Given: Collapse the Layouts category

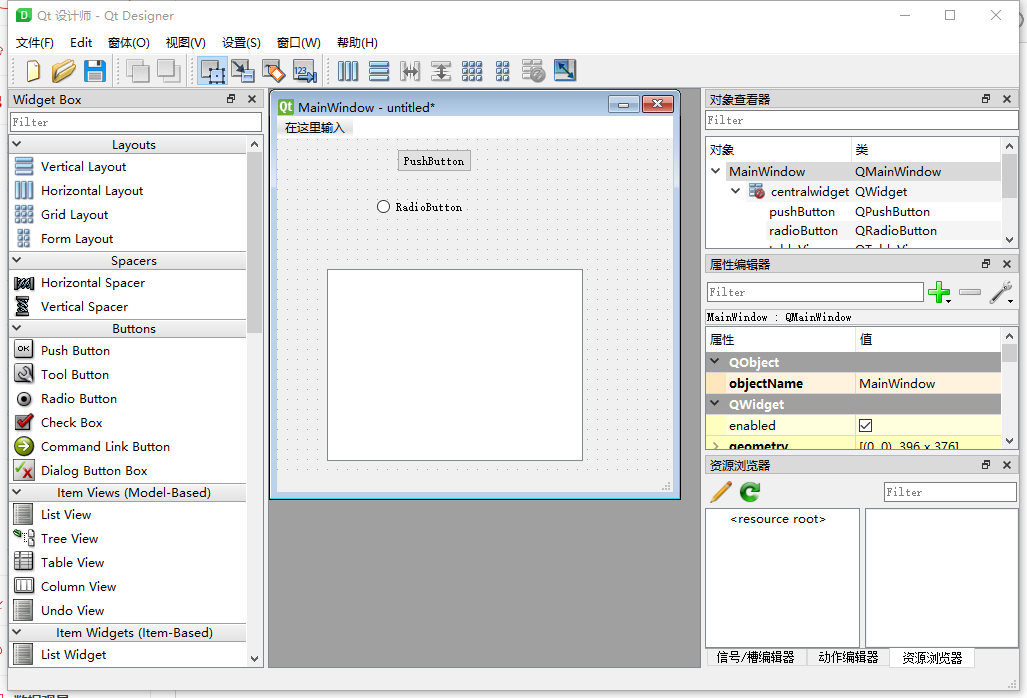Looking at the screenshot, I should [x=17, y=144].
